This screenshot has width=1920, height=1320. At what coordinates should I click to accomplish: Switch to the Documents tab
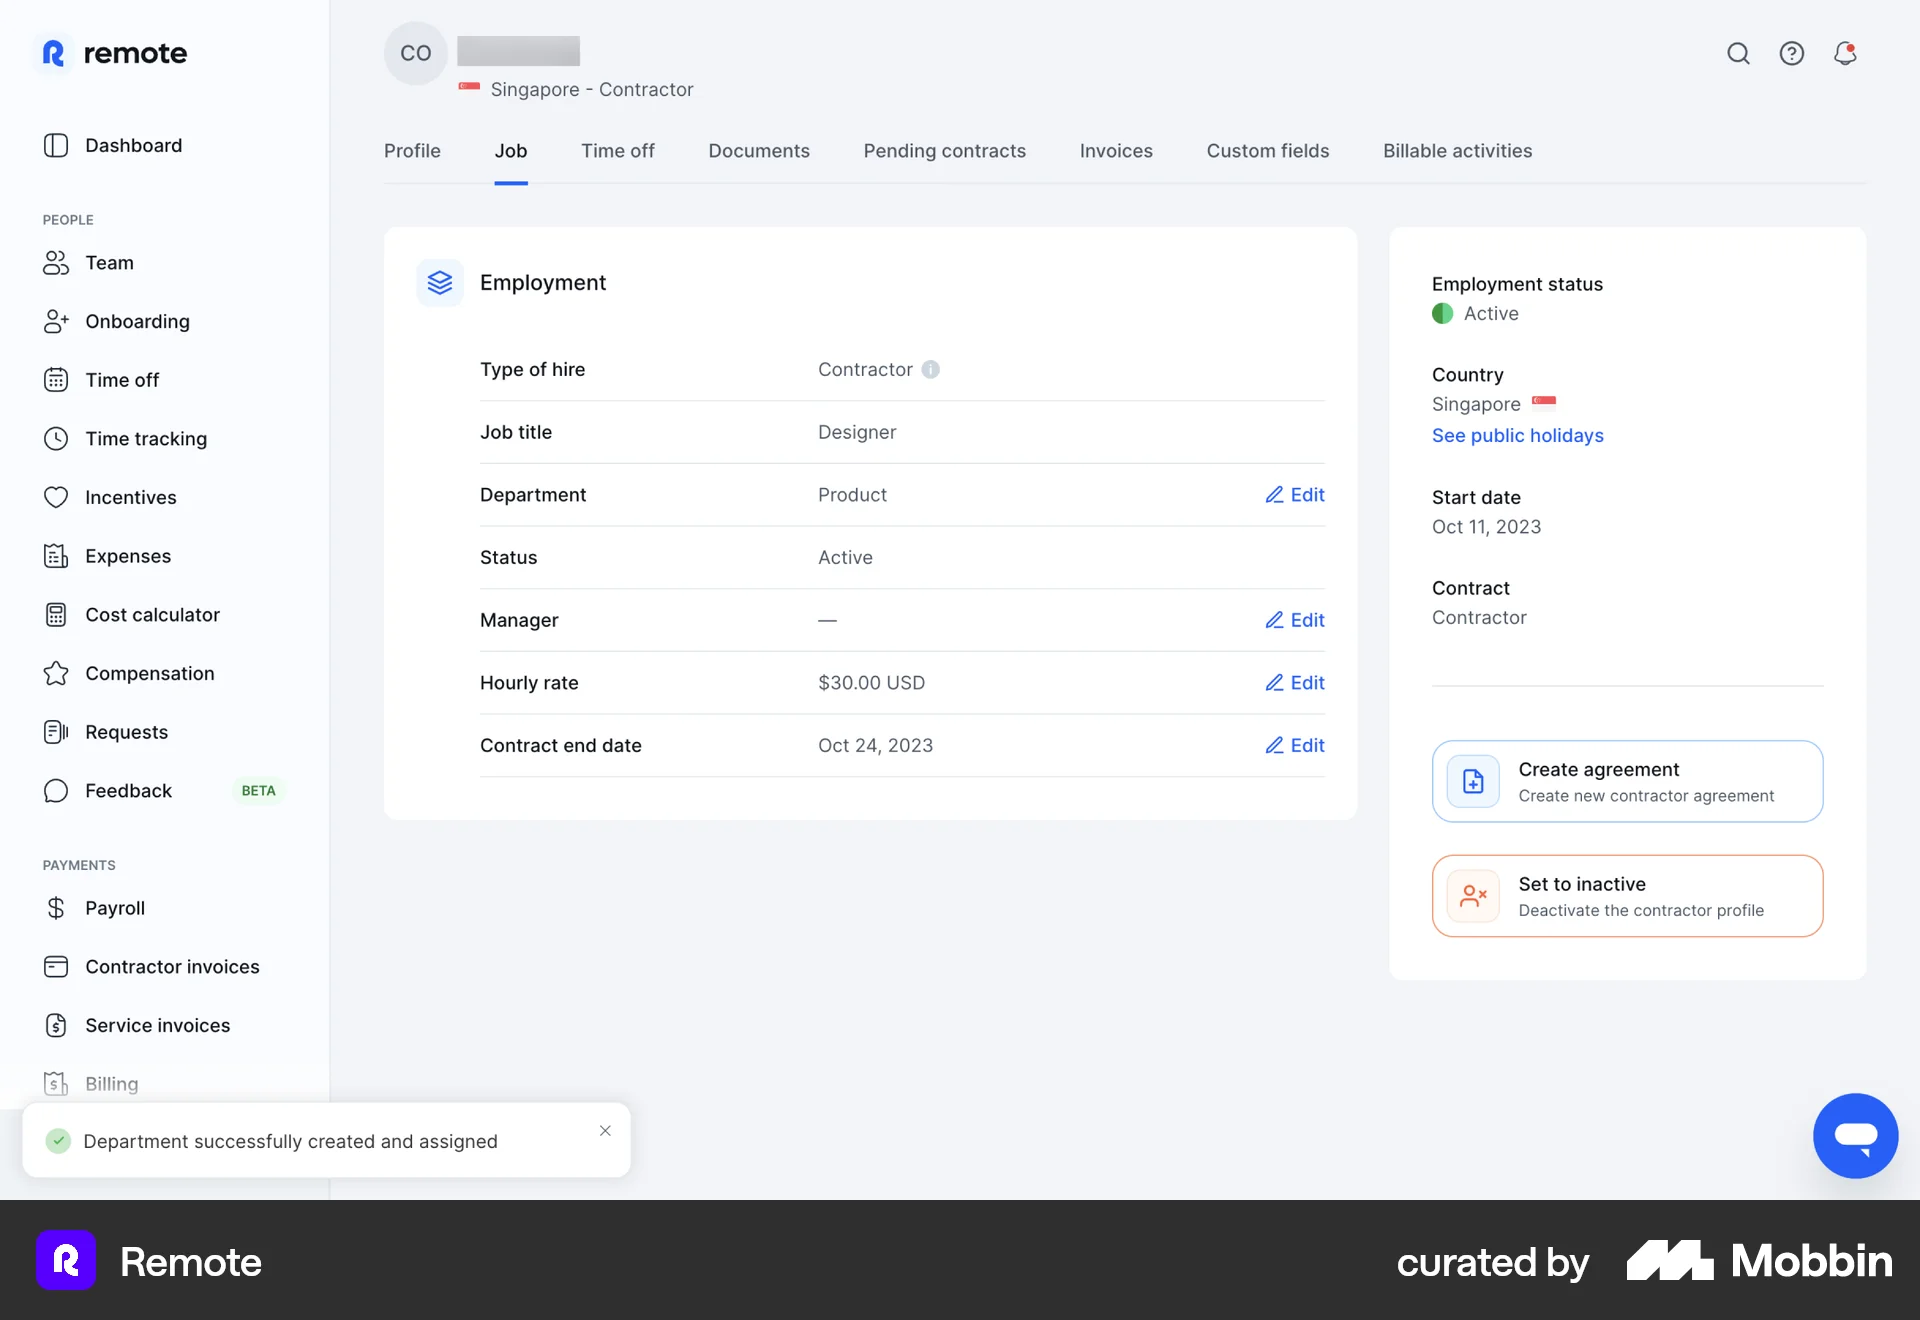(x=759, y=151)
